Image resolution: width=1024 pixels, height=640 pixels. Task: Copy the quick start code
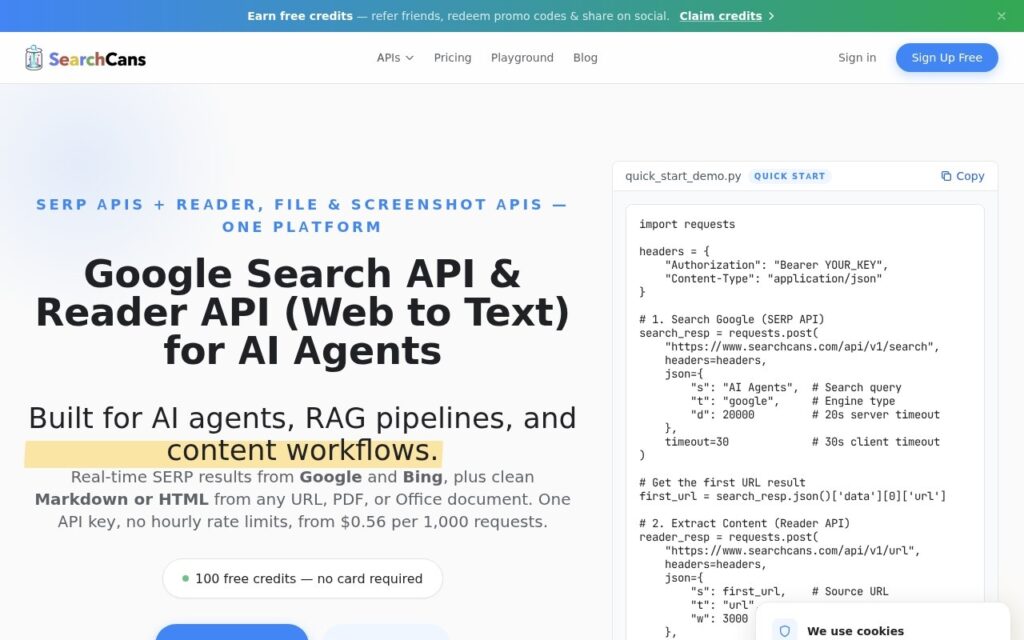[x=963, y=176]
